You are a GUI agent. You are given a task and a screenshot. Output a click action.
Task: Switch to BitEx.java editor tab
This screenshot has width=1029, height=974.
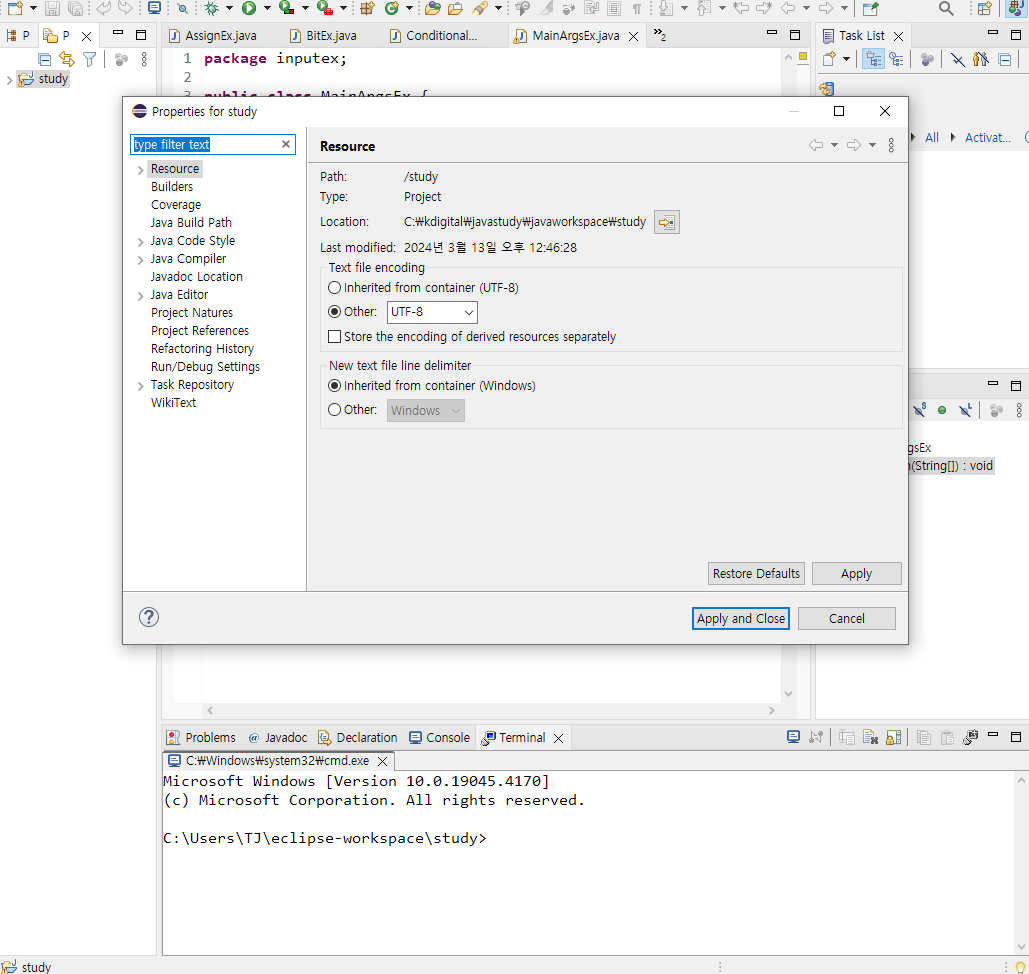(324, 35)
